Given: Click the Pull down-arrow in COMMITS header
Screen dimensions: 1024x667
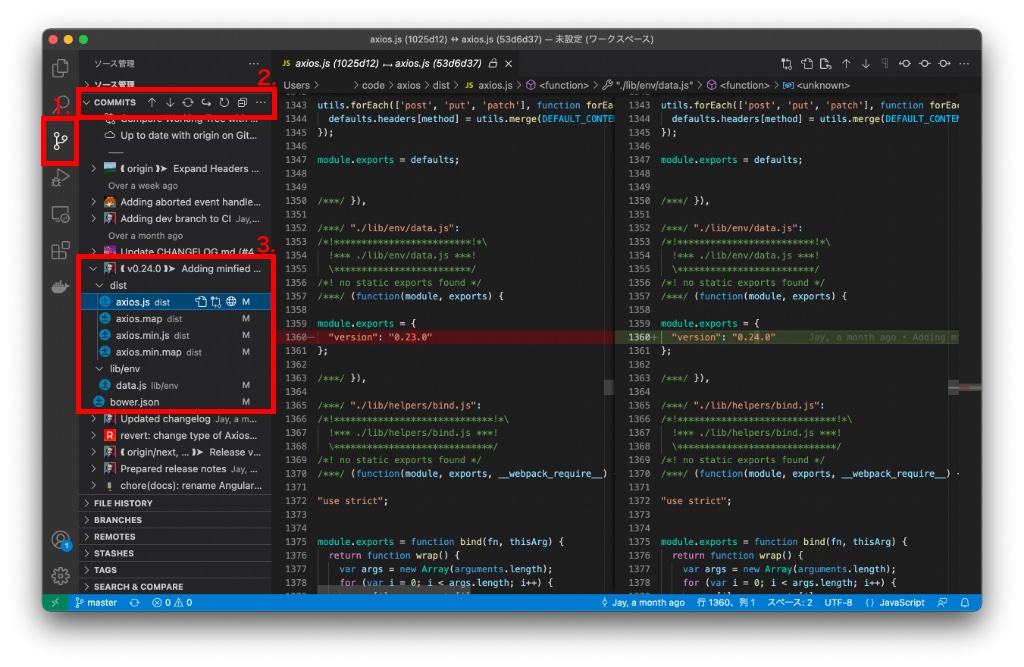Looking at the screenshot, I should click(169, 102).
